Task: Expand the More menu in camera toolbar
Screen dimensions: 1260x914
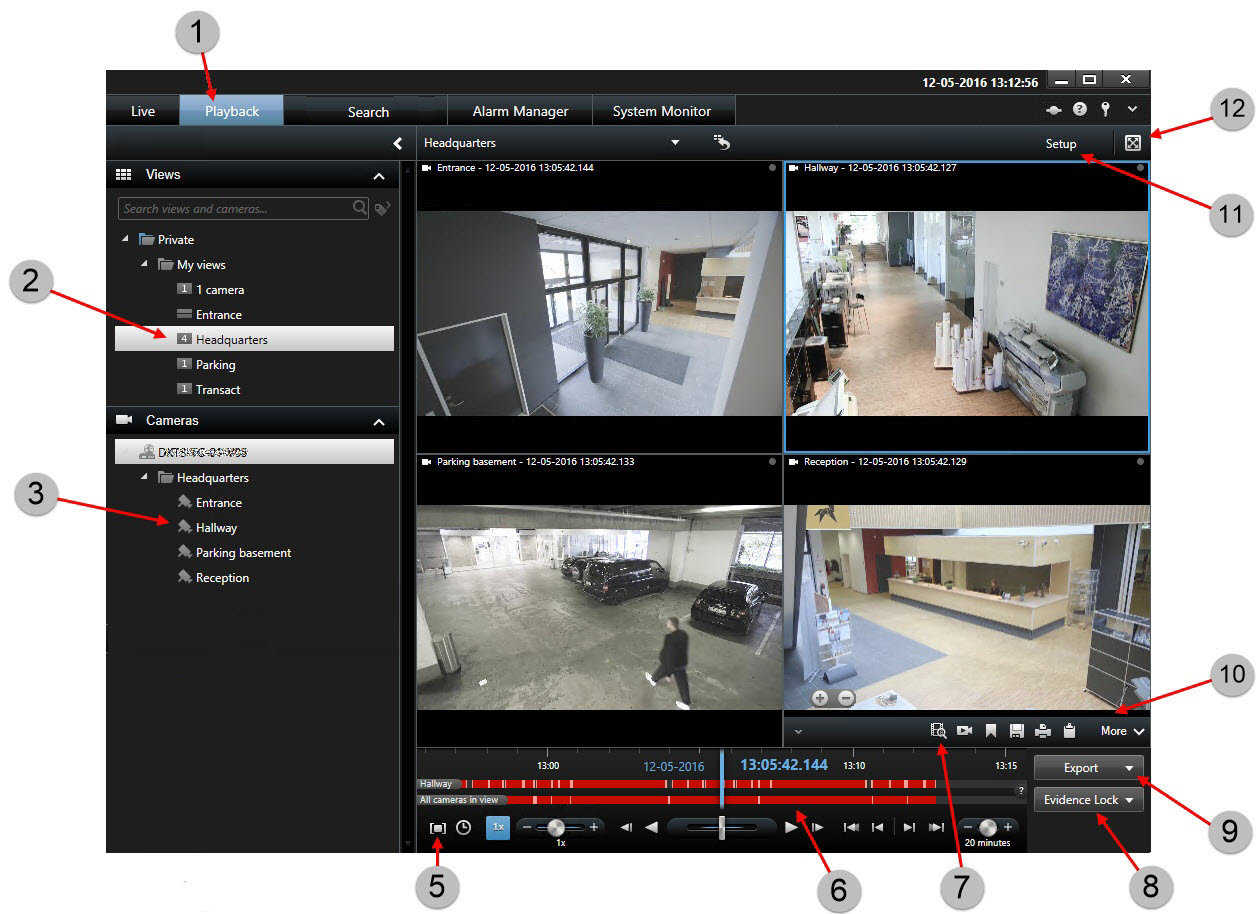Action: pyautogui.click(x=1121, y=731)
